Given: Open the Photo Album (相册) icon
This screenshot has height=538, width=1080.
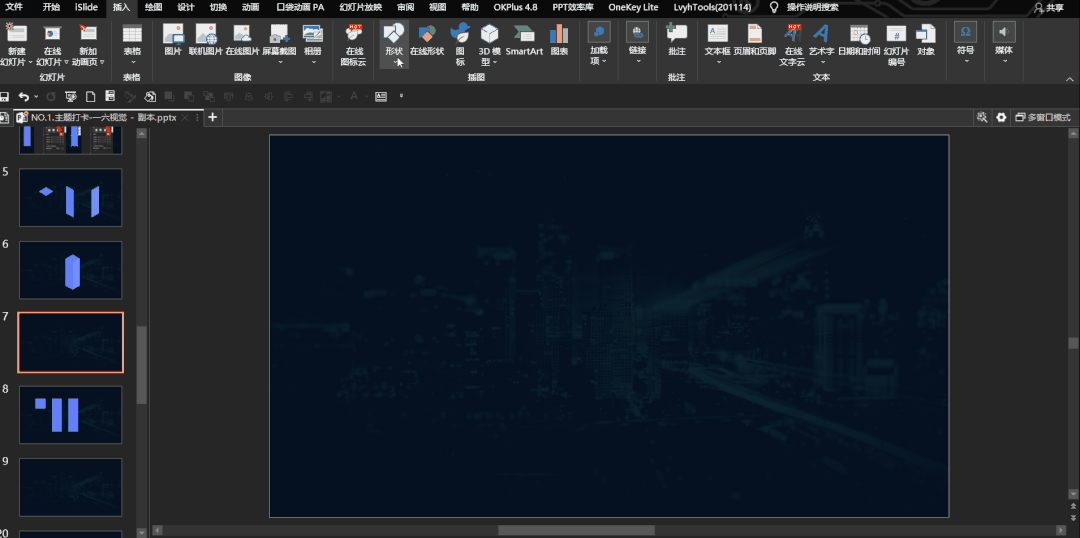Looking at the screenshot, I should tap(313, 33).
